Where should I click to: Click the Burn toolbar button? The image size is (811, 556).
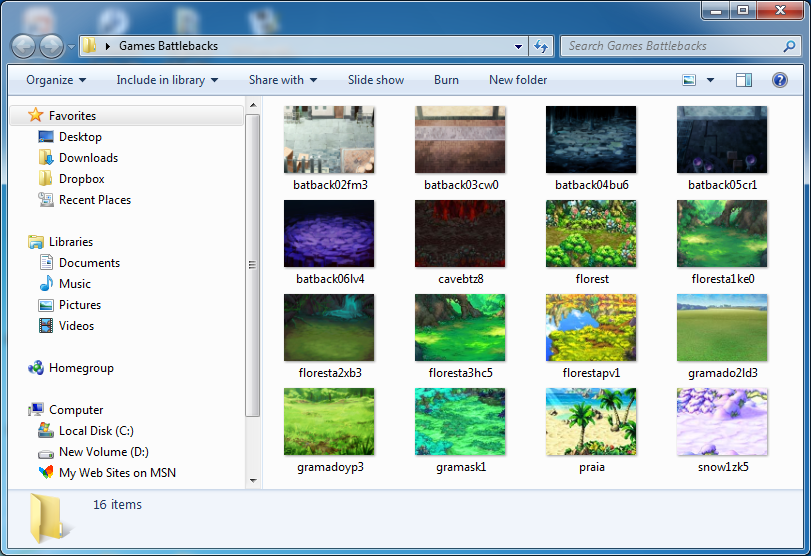coord(446,80)
